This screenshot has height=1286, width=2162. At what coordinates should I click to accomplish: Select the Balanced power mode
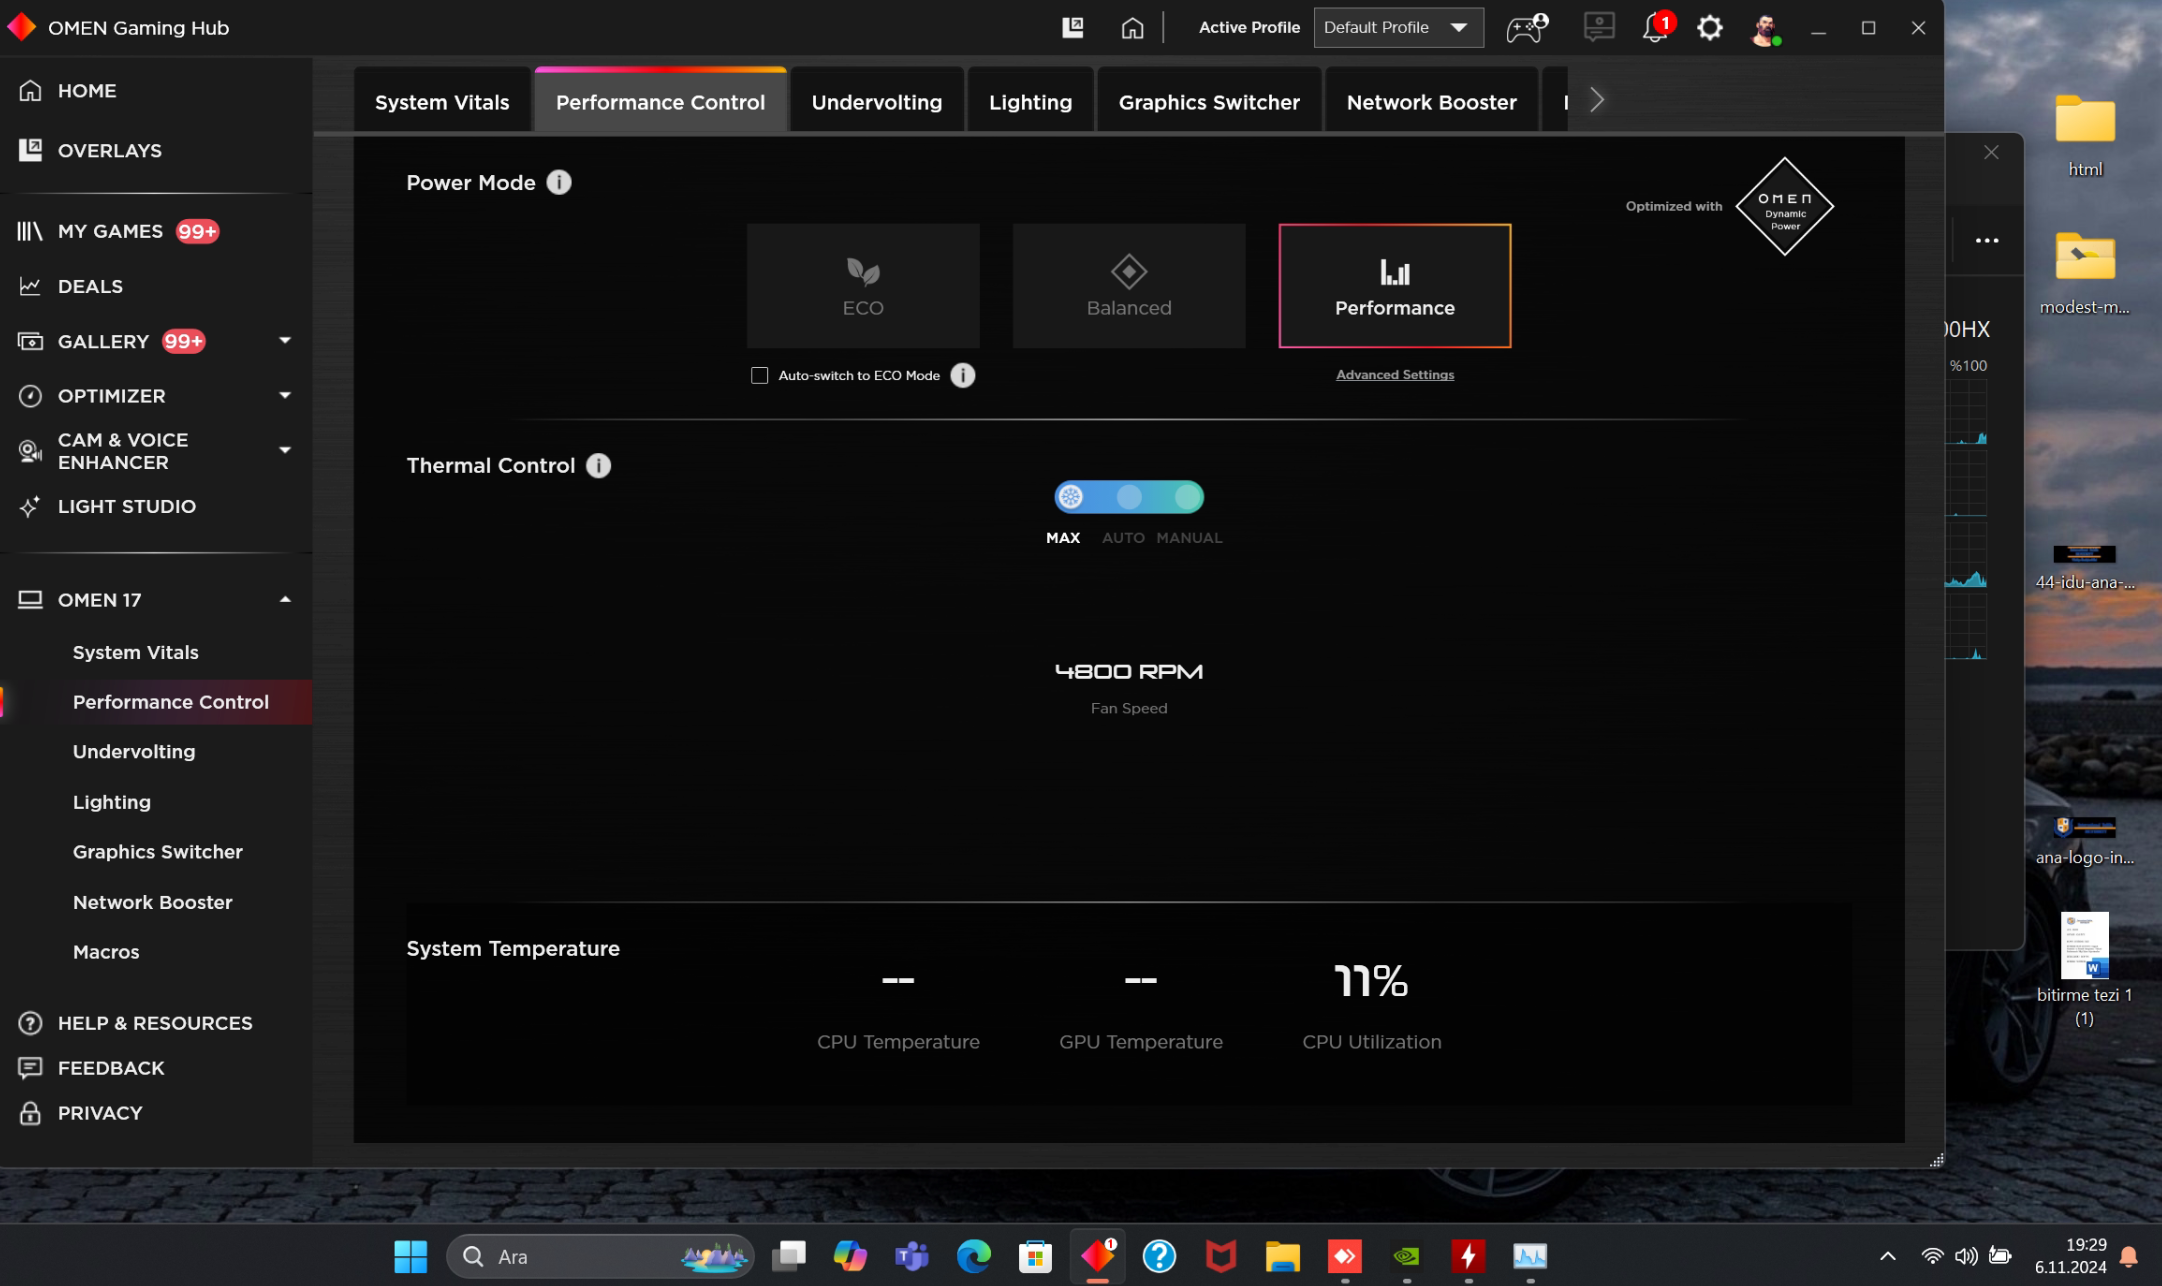pyautogui.click(x=1129, y=286)
